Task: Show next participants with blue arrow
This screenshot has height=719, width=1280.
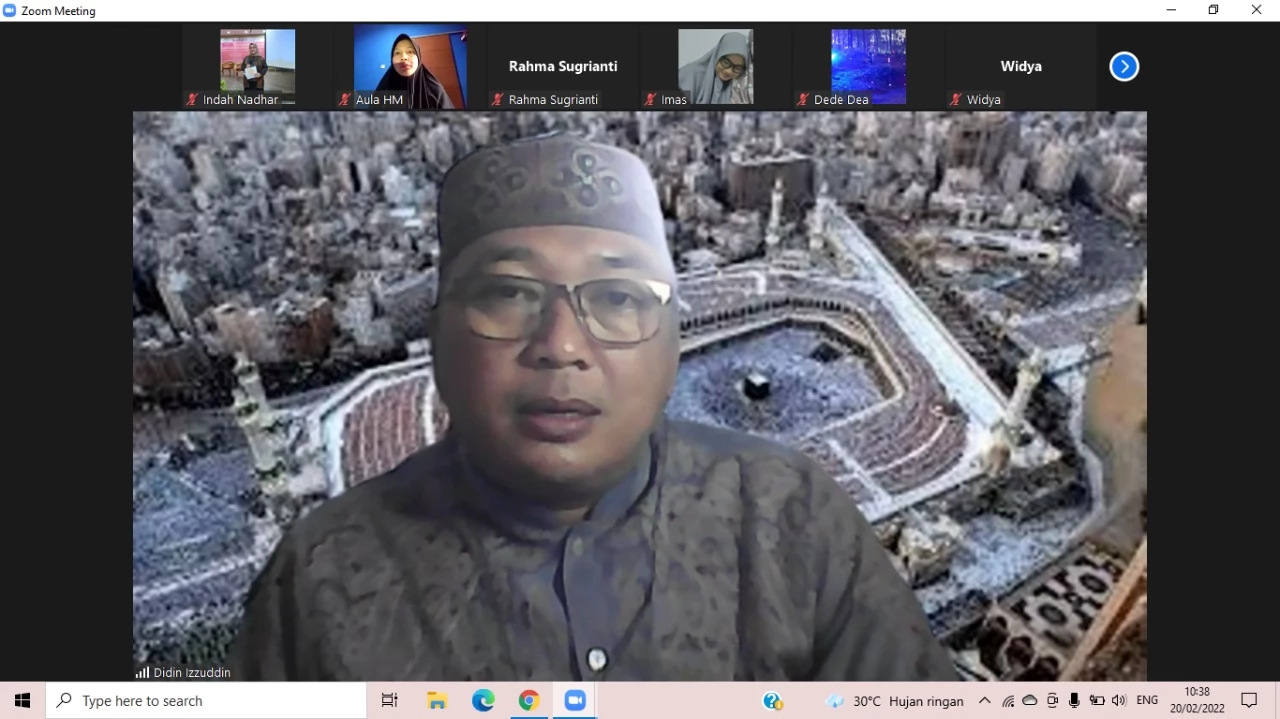Action: click(x=1124, y=67)
